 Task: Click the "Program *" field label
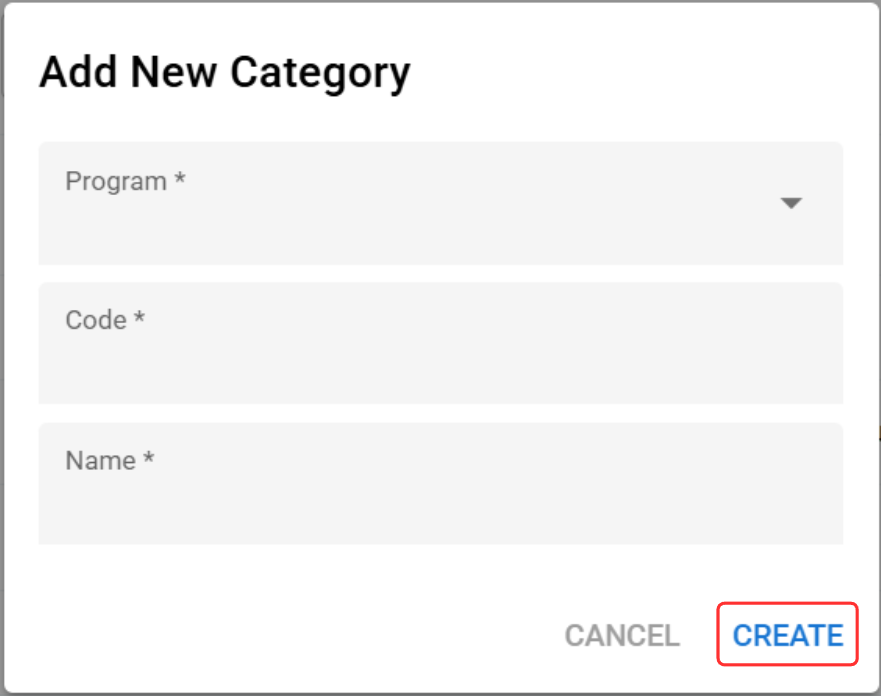point(116,182)
